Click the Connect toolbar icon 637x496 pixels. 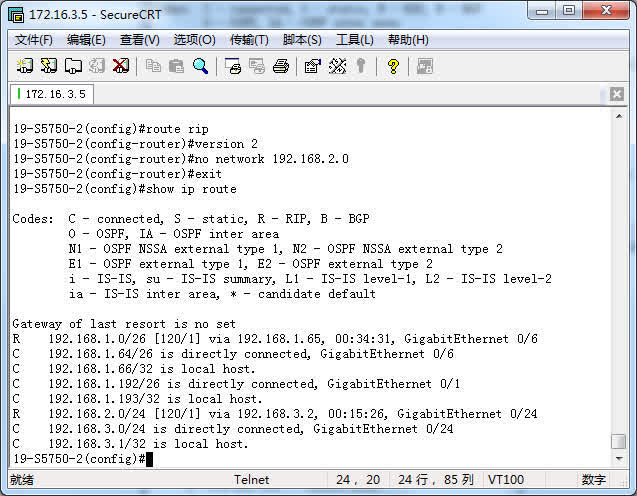coord(24,66)
